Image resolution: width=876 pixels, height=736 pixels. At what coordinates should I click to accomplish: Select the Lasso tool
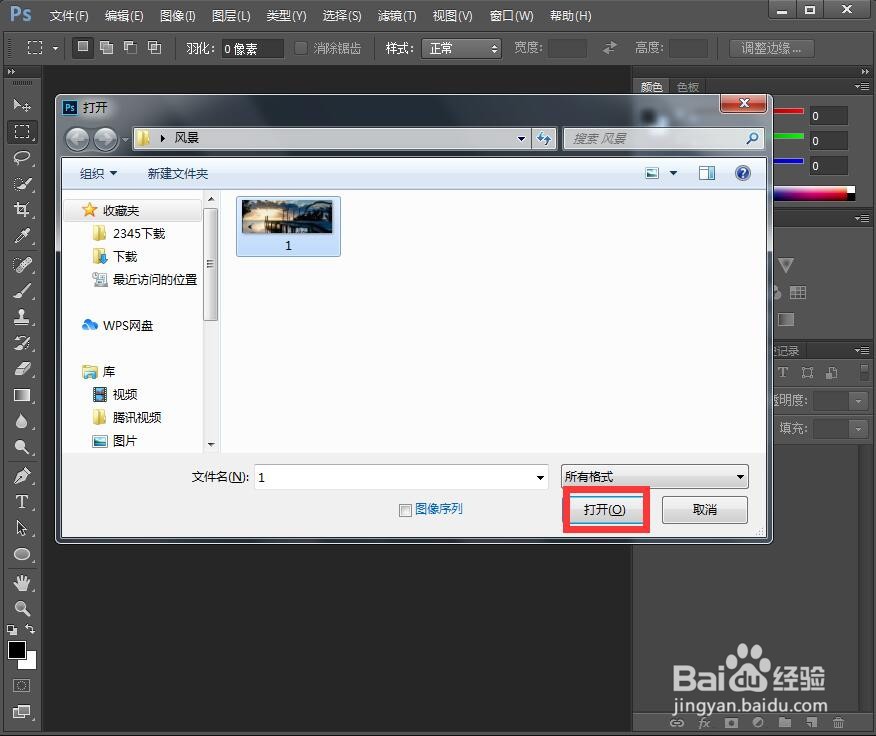(x=22, y=158)
